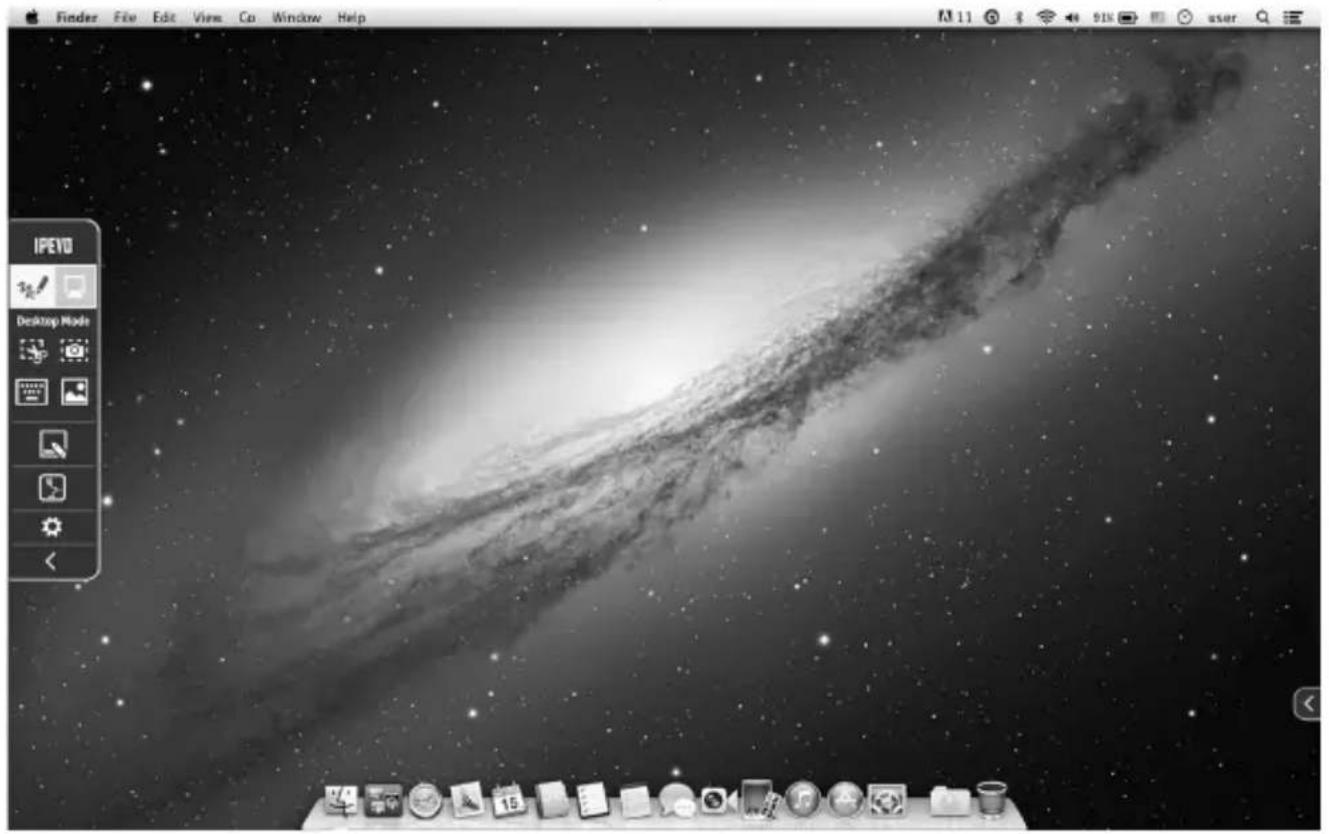
Task: Open the View menu
Action: coord(207,17)
